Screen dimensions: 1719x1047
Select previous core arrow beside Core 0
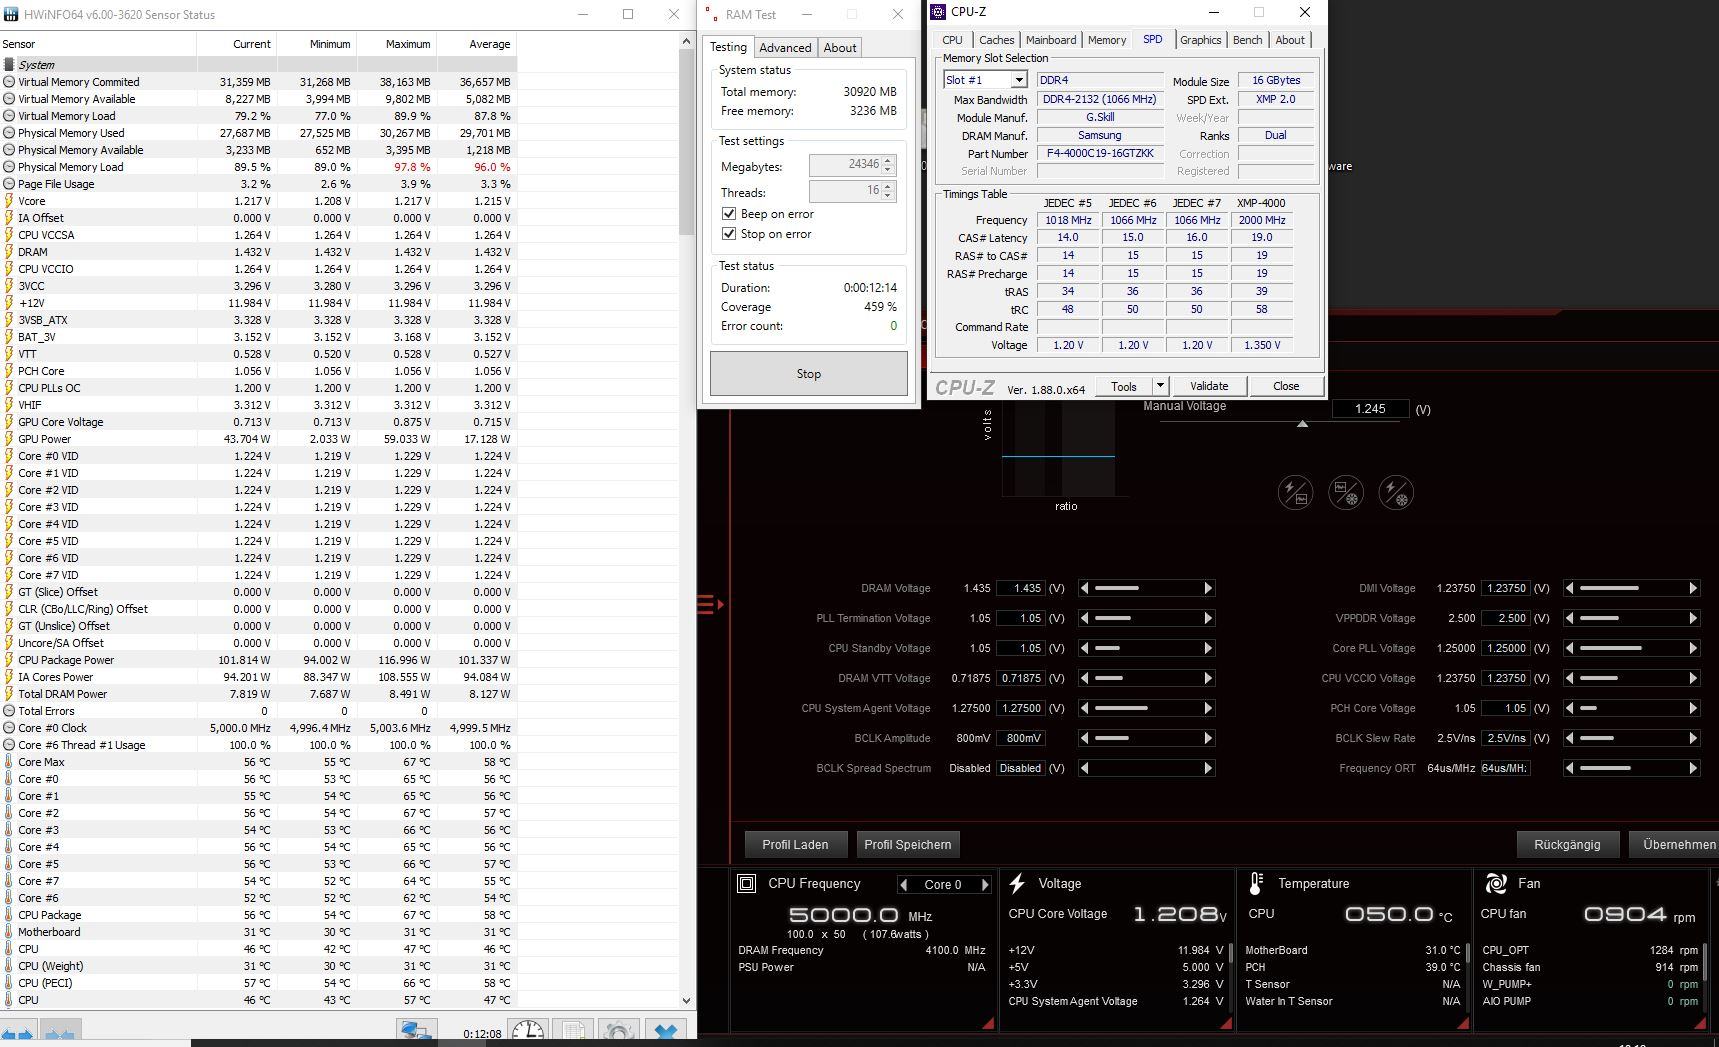click(x=905, y=885)
